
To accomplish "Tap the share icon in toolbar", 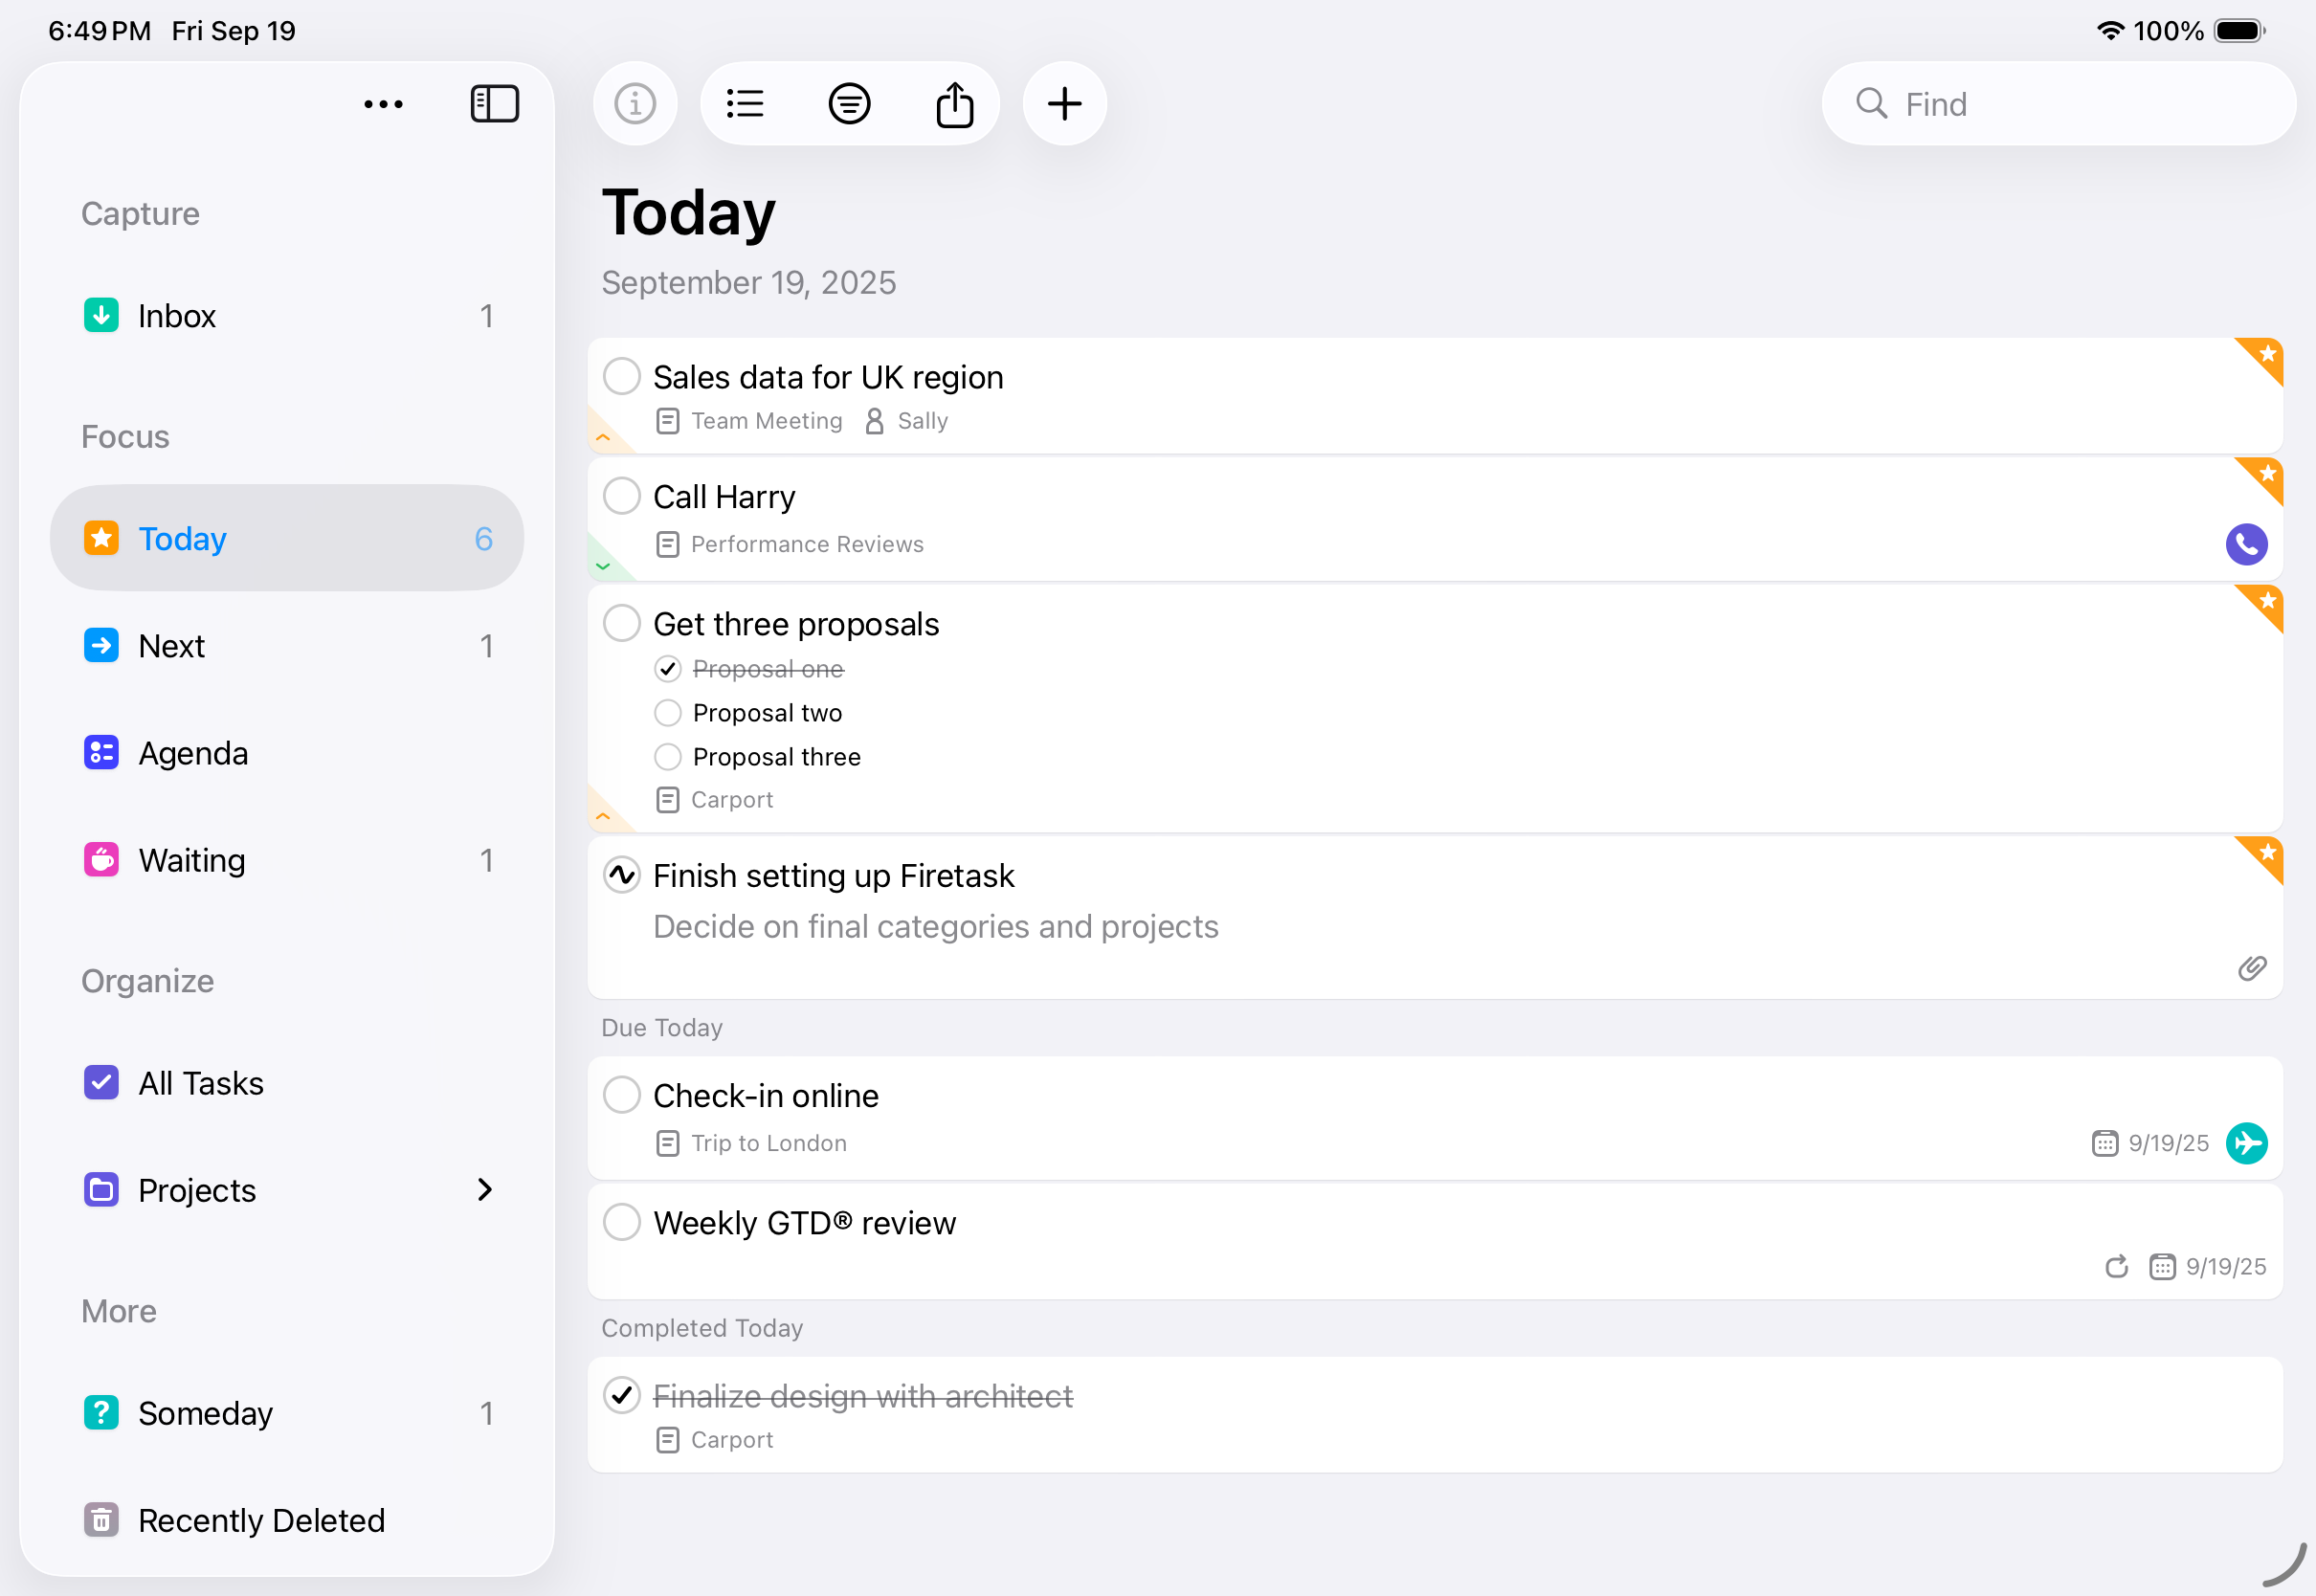I will coord(954,104).
